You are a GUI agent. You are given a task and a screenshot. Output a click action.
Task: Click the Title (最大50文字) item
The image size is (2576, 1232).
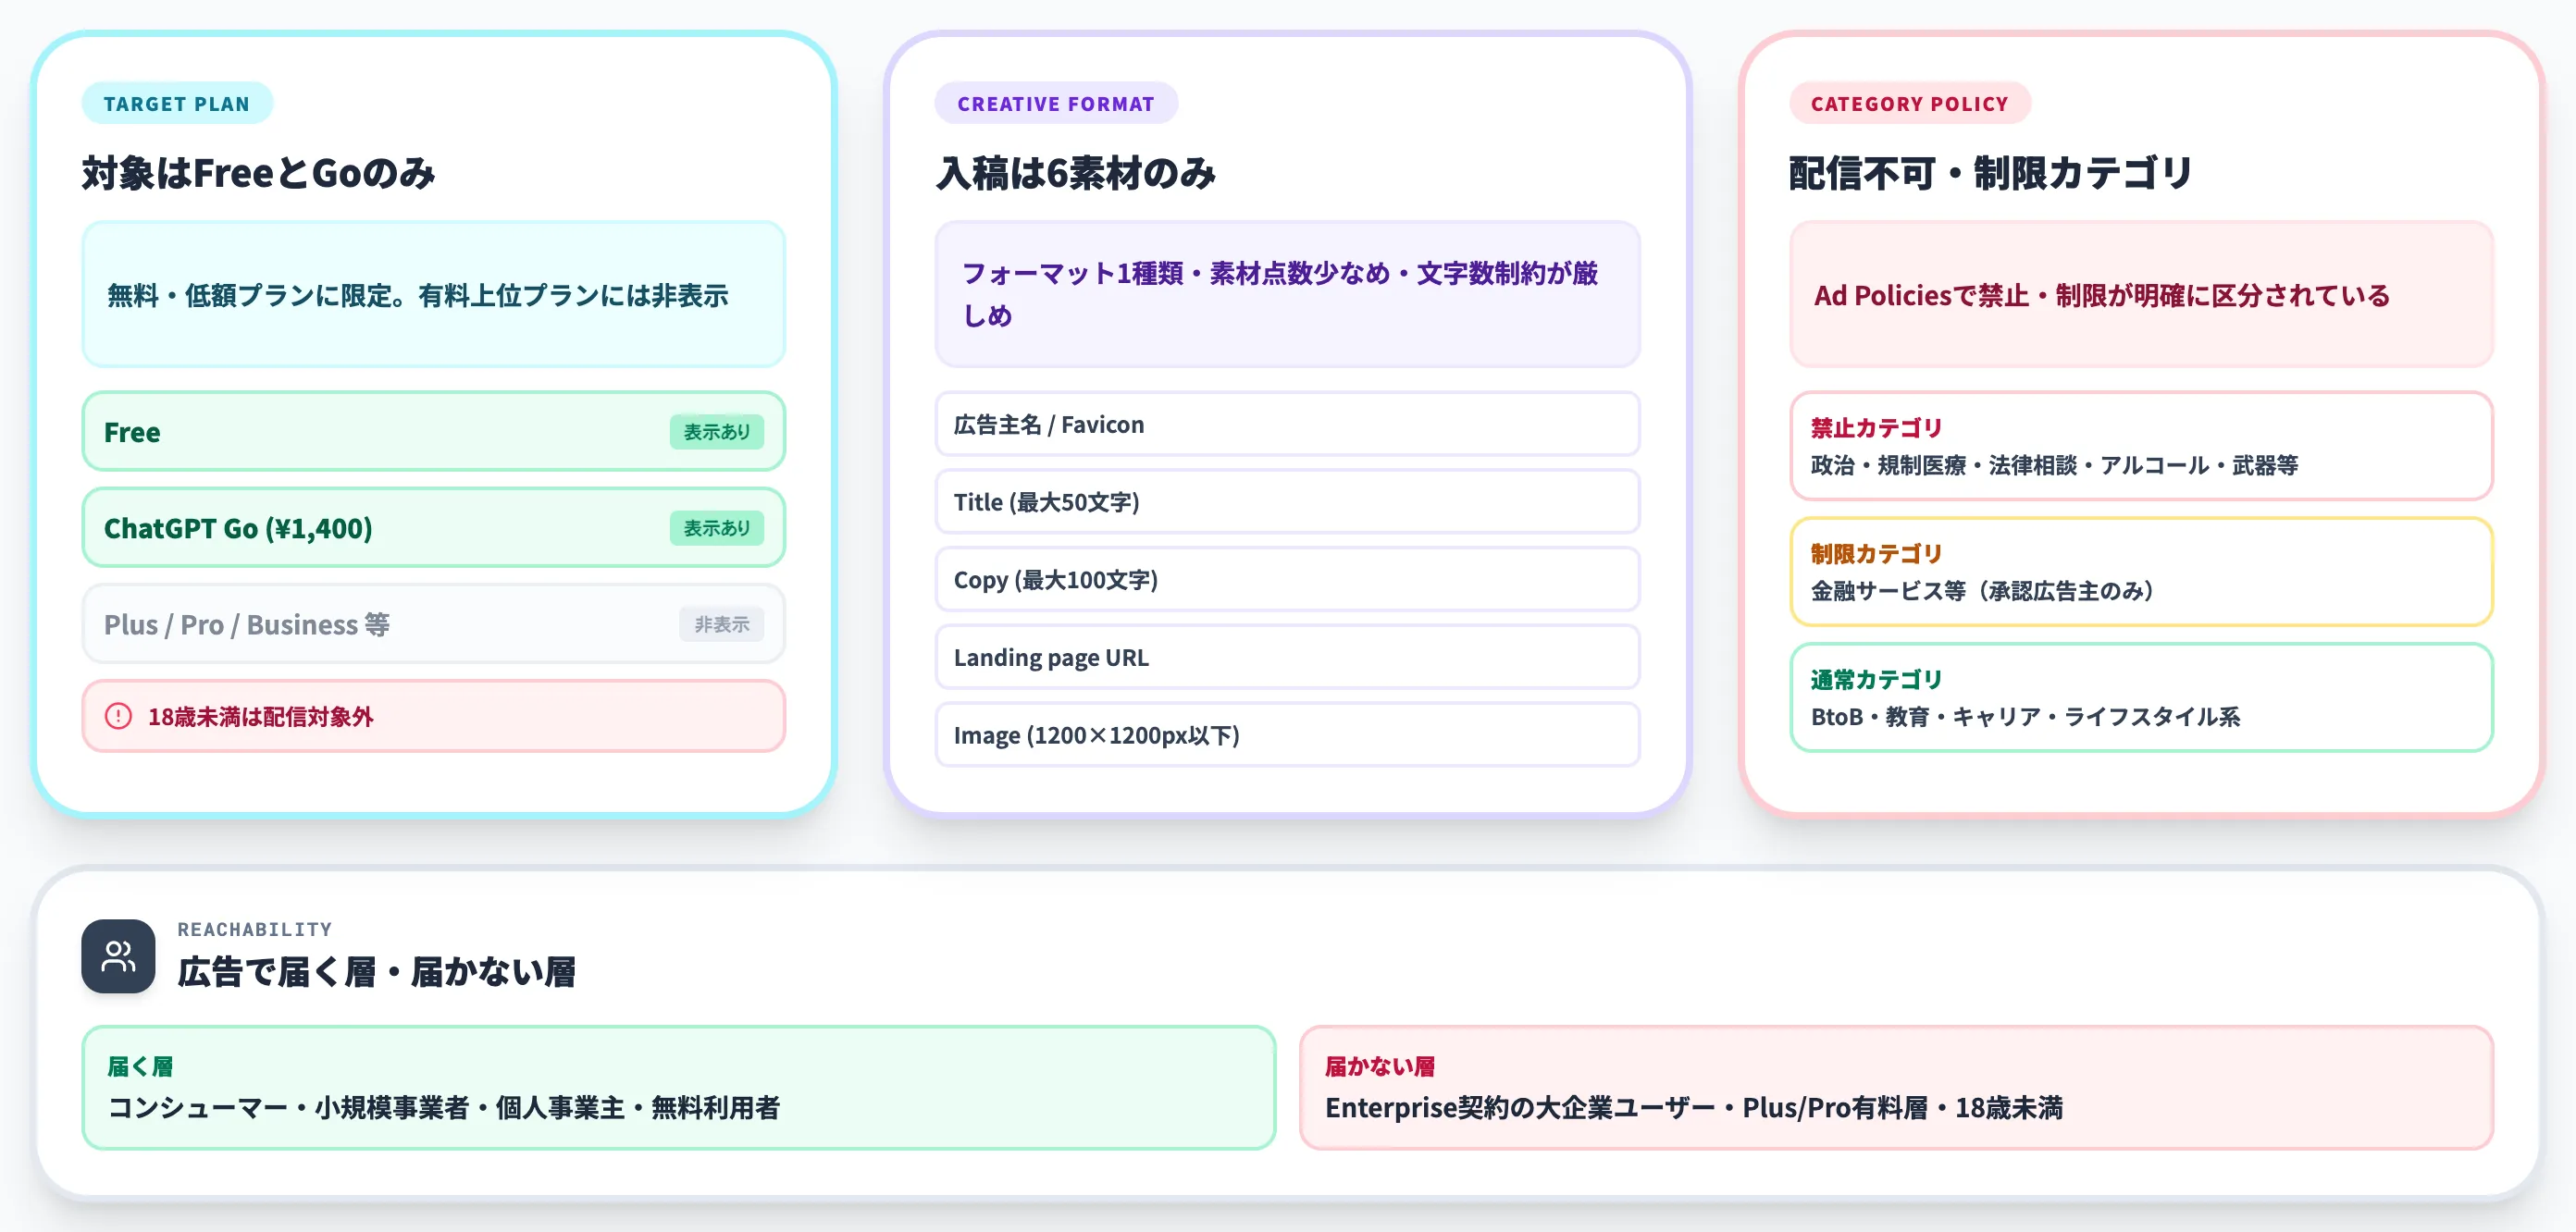1287,502
